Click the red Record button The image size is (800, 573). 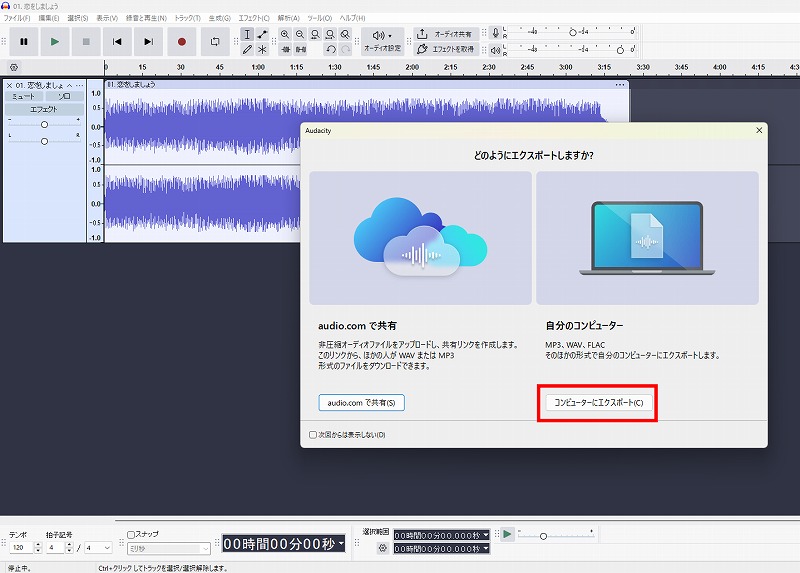click(182, 42)
